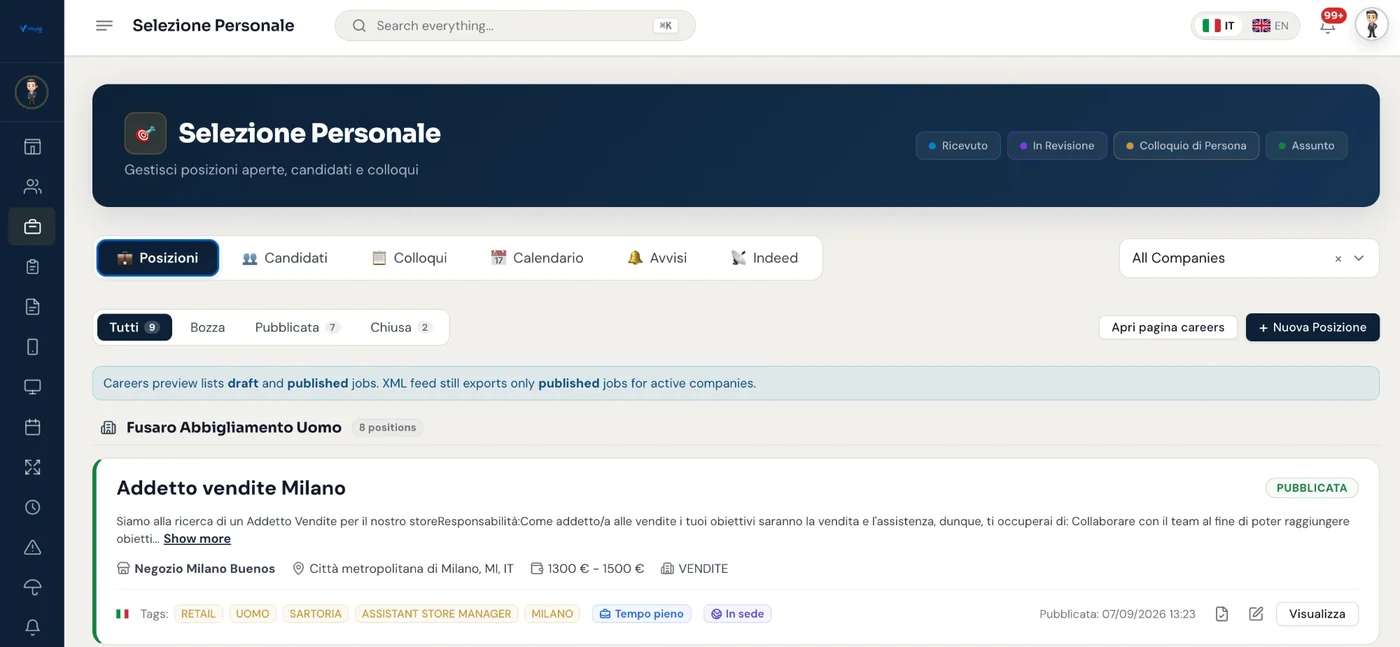Image resolution: width=1400 pixels, height=647 pixels.
Task: Click the In sede badge
Action: click(x=737, y=614)
